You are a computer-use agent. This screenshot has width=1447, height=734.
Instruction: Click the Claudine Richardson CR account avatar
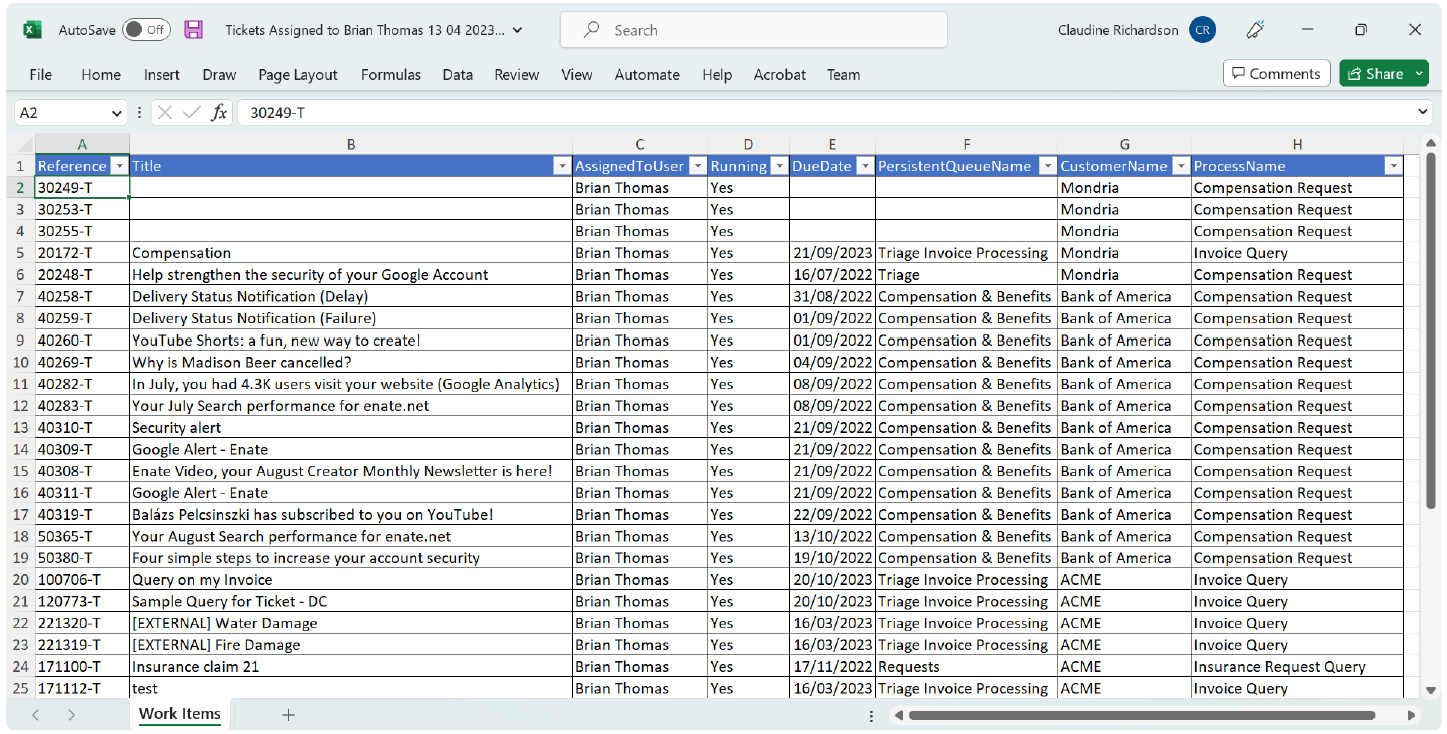point(1202,30)
